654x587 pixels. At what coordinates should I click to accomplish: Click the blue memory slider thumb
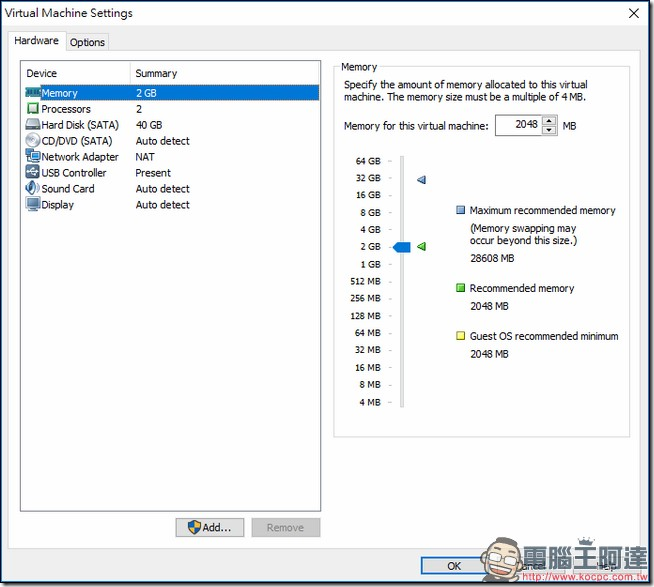[402, 247]
